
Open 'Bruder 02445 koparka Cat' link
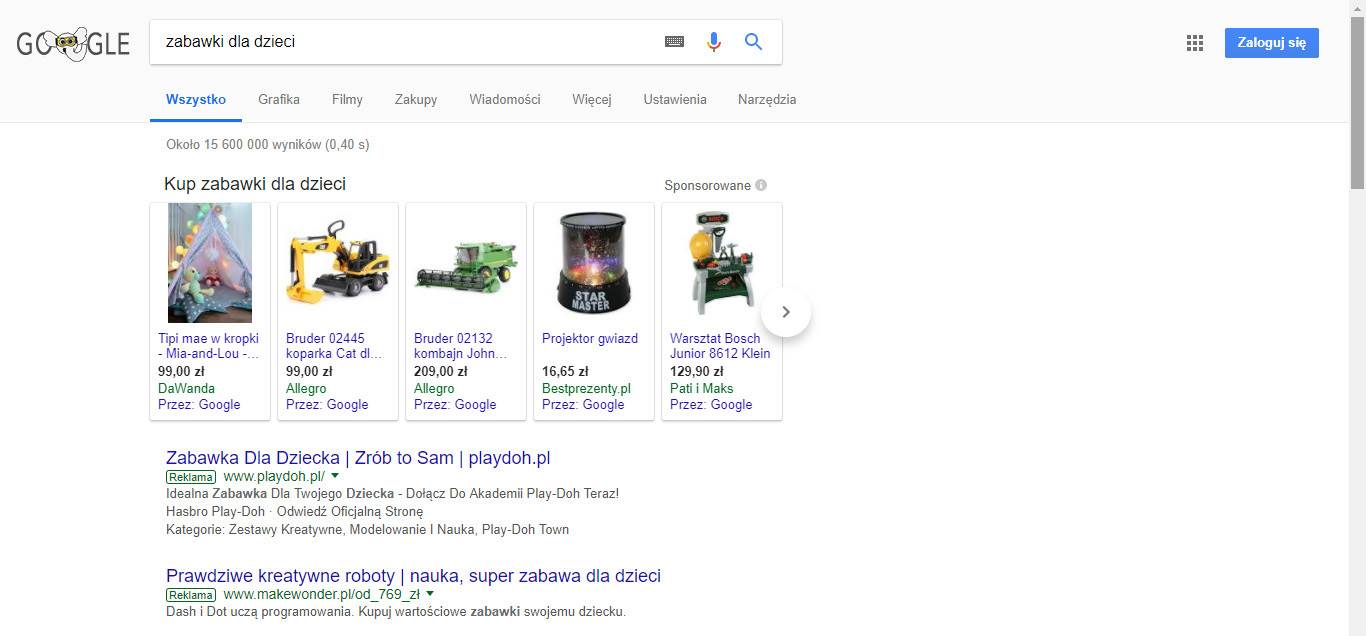coord(334,346)
